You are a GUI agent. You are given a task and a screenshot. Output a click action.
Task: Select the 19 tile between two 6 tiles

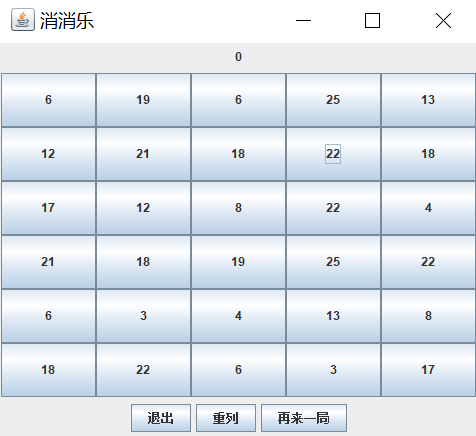(143, 100)
